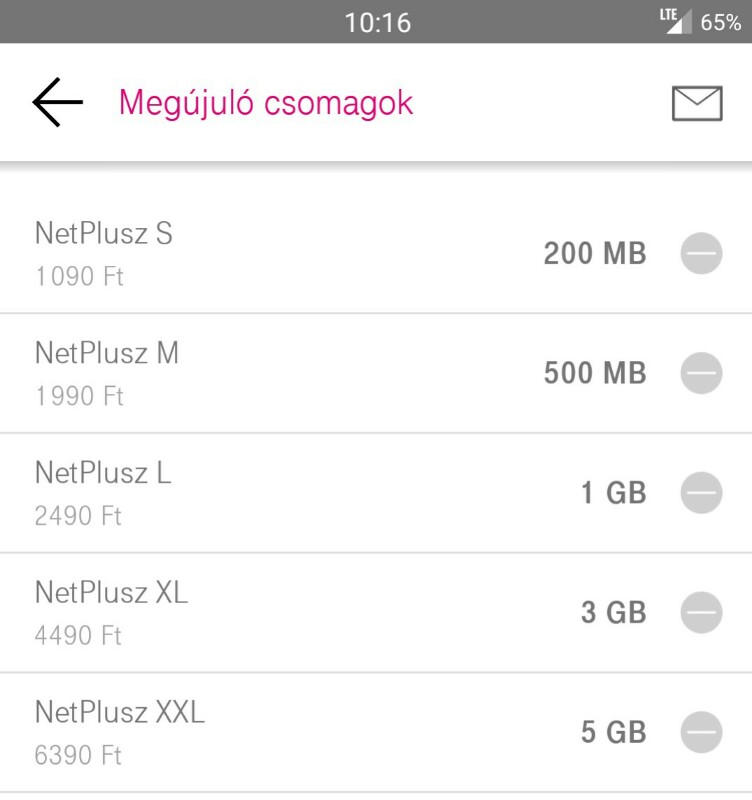Select the NetPlusz XXL package name
This screenshot has width=752, height=800.
coord(119,712)
